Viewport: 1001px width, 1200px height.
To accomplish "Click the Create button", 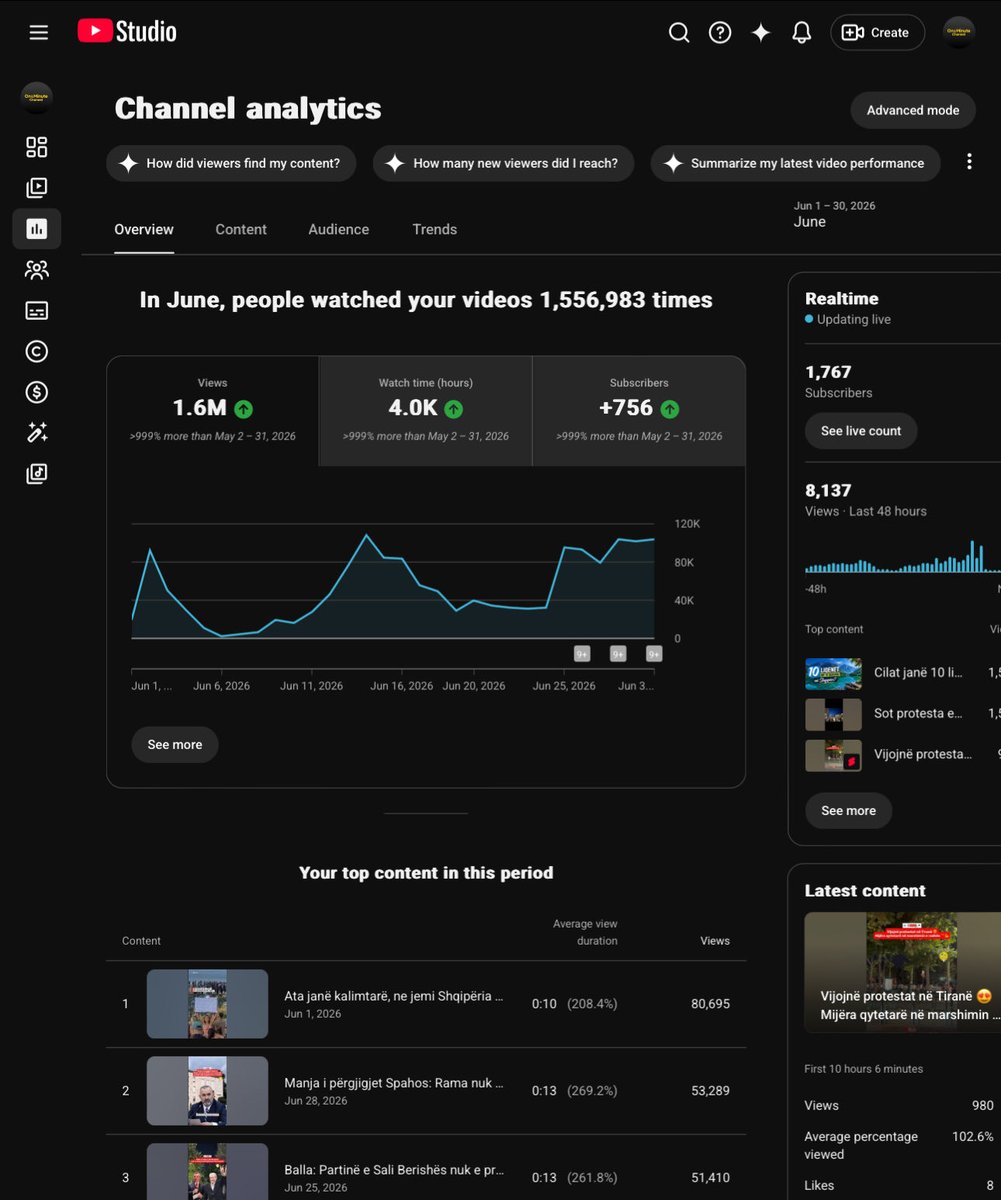I will point(878,33).
